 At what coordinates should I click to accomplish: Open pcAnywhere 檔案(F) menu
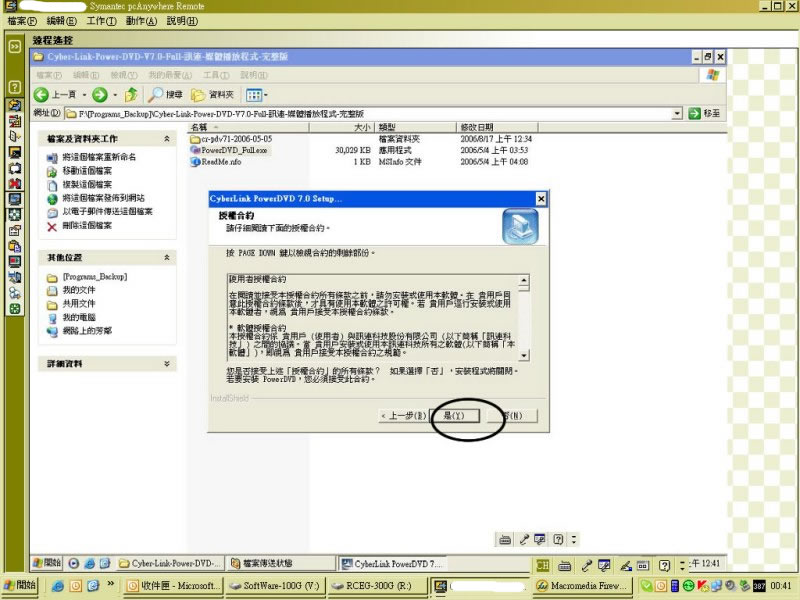(x=22, y=21)
